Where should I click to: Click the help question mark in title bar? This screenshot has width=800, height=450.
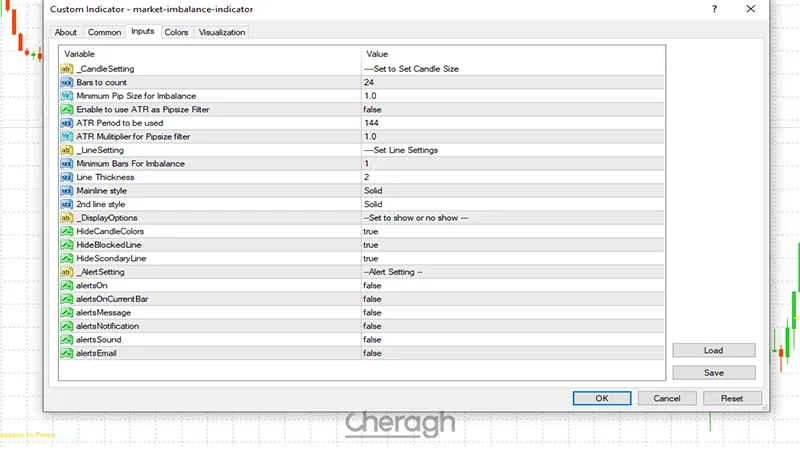714,9
